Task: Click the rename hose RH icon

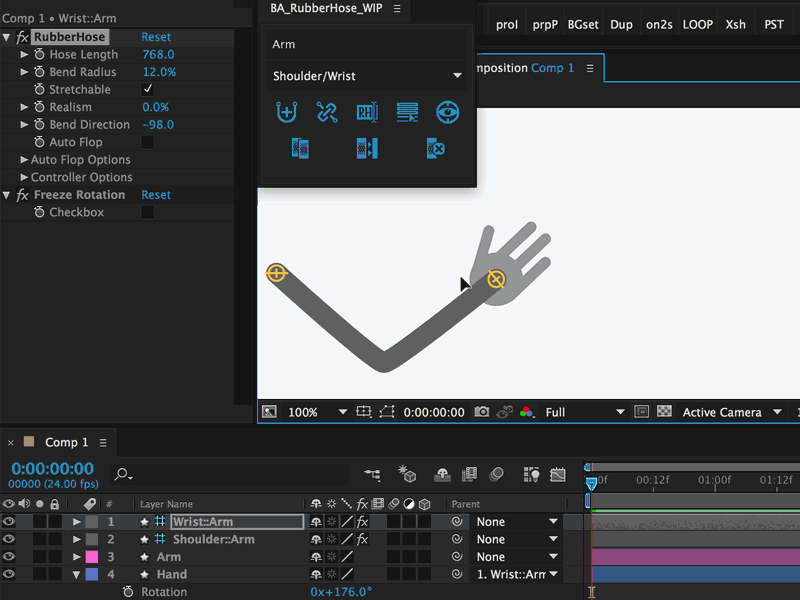Action: (367, 112)
